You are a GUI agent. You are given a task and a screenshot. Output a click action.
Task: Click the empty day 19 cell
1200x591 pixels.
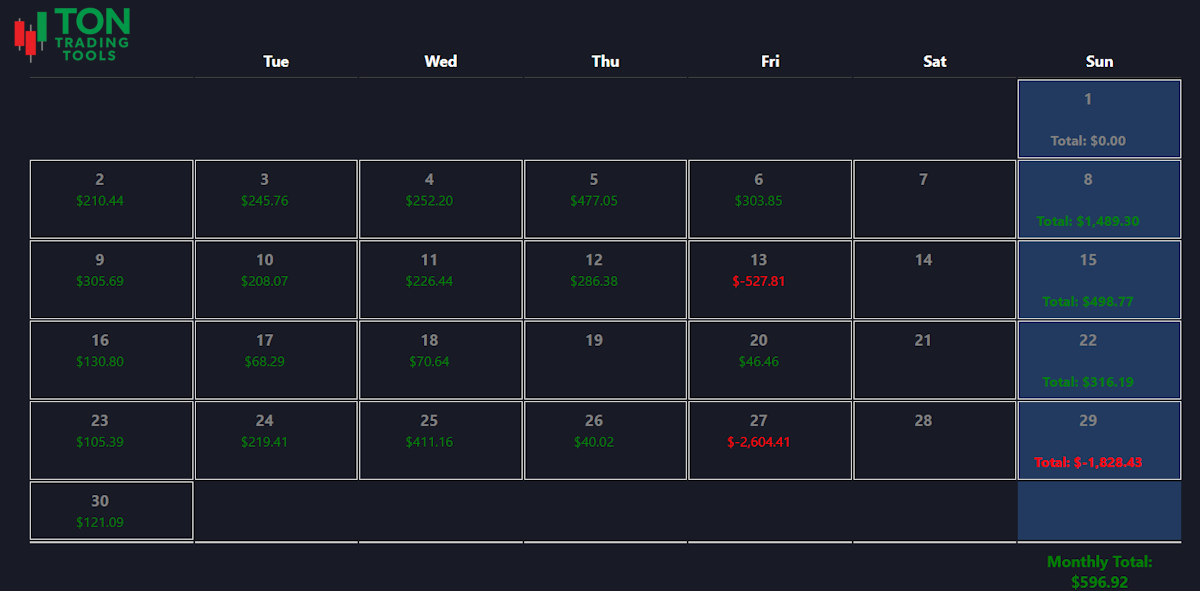(x=605, y=360)
